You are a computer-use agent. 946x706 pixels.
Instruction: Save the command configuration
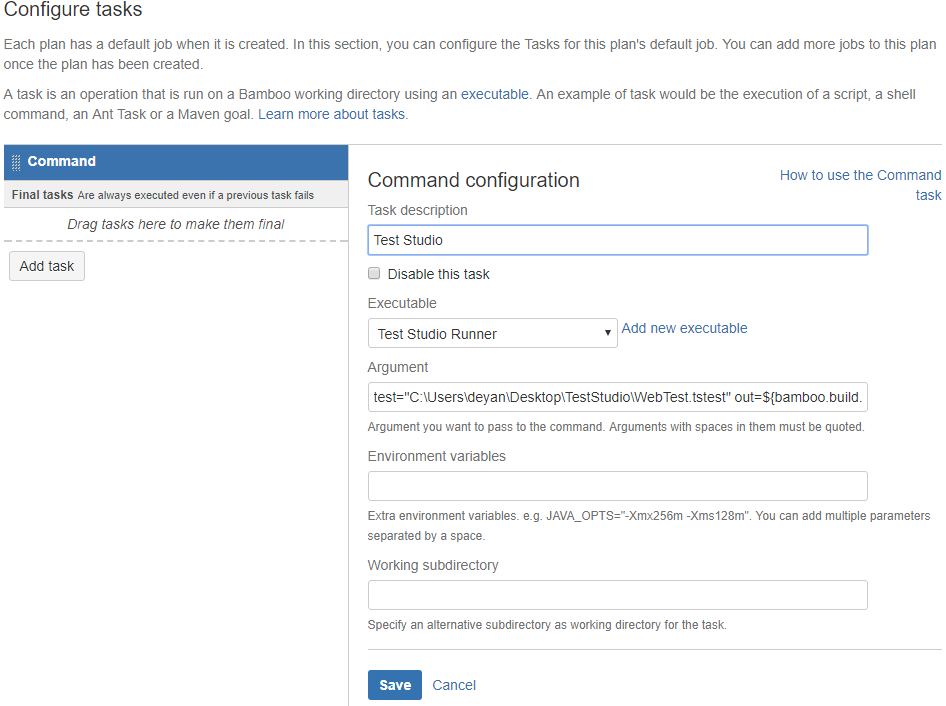(x=395, y=685)
